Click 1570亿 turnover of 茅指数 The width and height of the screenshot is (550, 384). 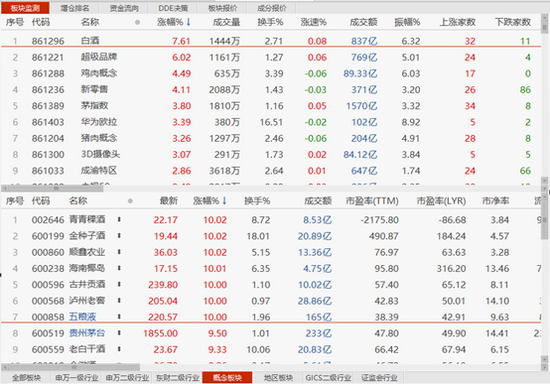(x=362, y=106)
